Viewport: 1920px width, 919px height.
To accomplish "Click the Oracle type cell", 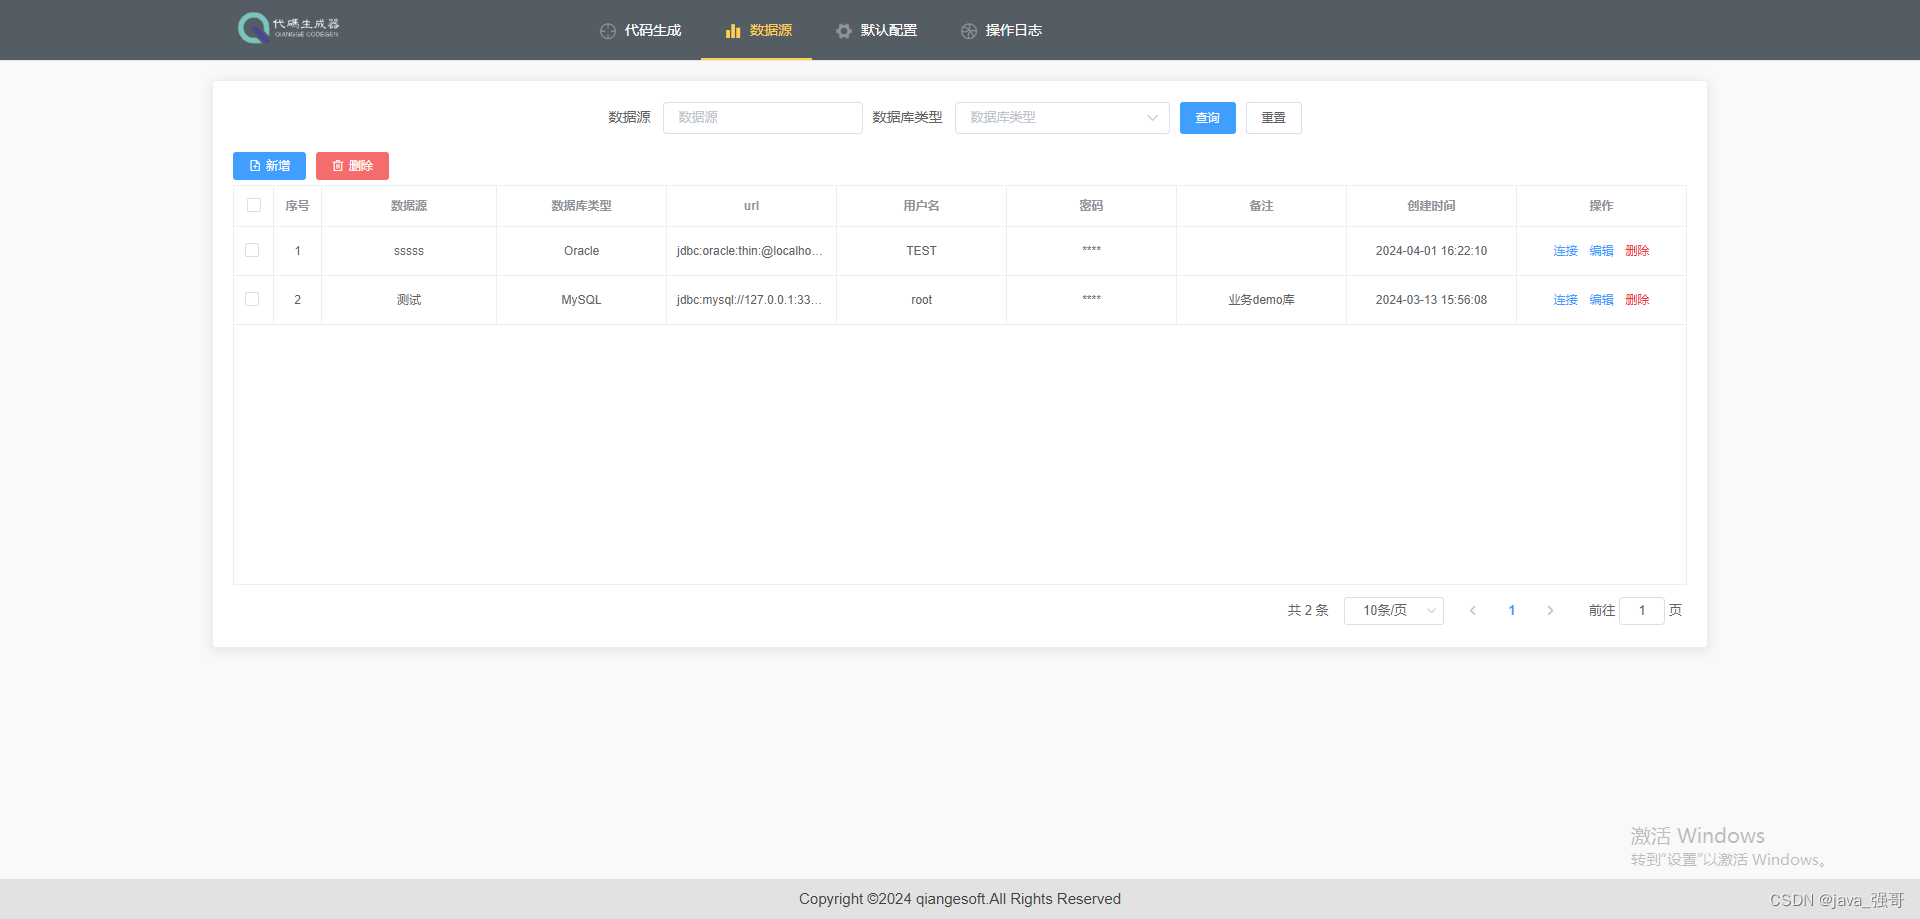I will [x=581, y=251].
